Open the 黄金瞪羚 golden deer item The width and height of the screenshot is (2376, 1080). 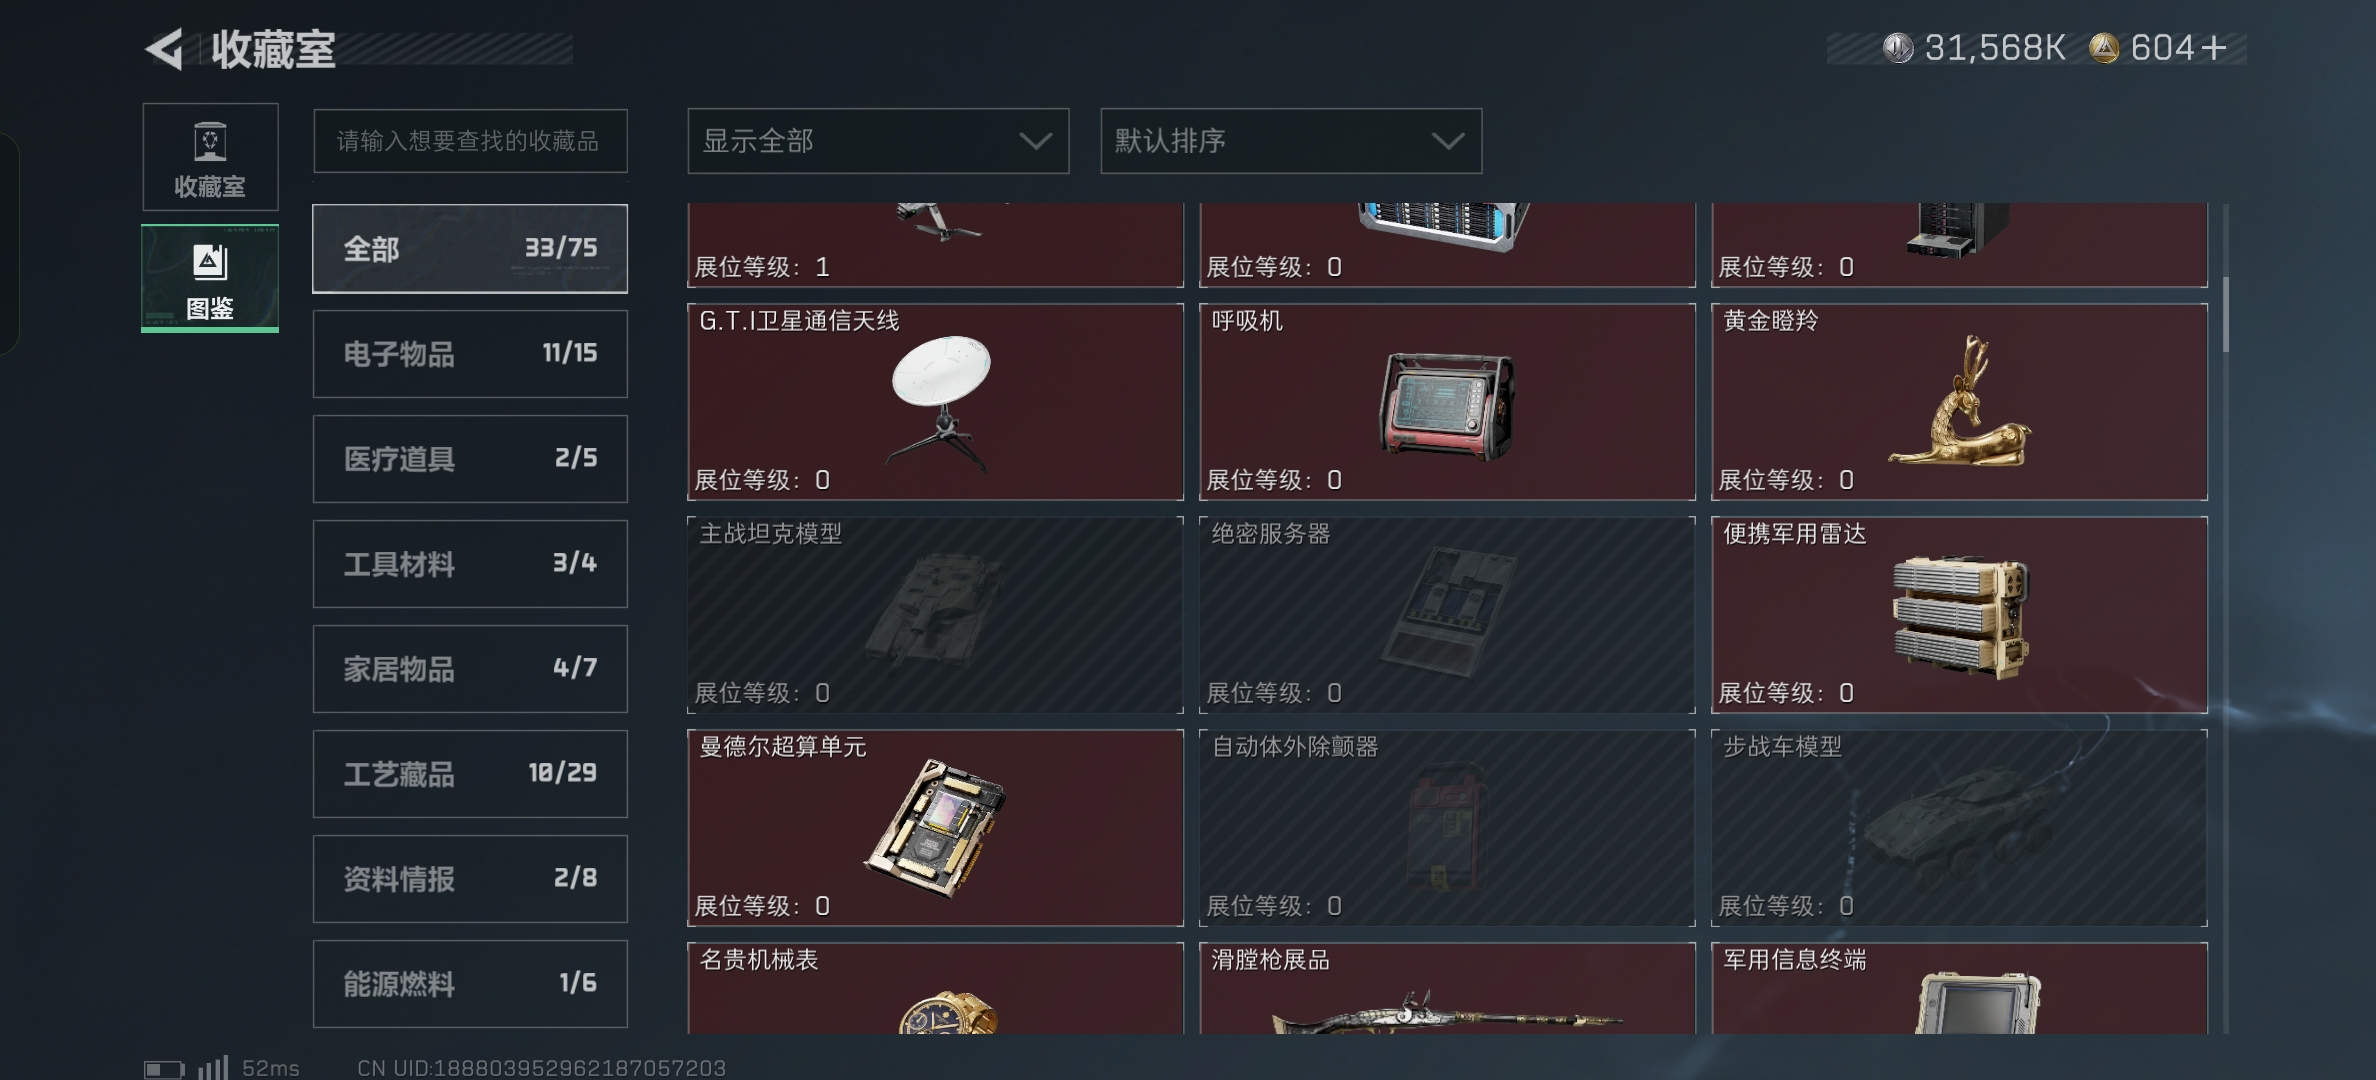[1959, 402]
